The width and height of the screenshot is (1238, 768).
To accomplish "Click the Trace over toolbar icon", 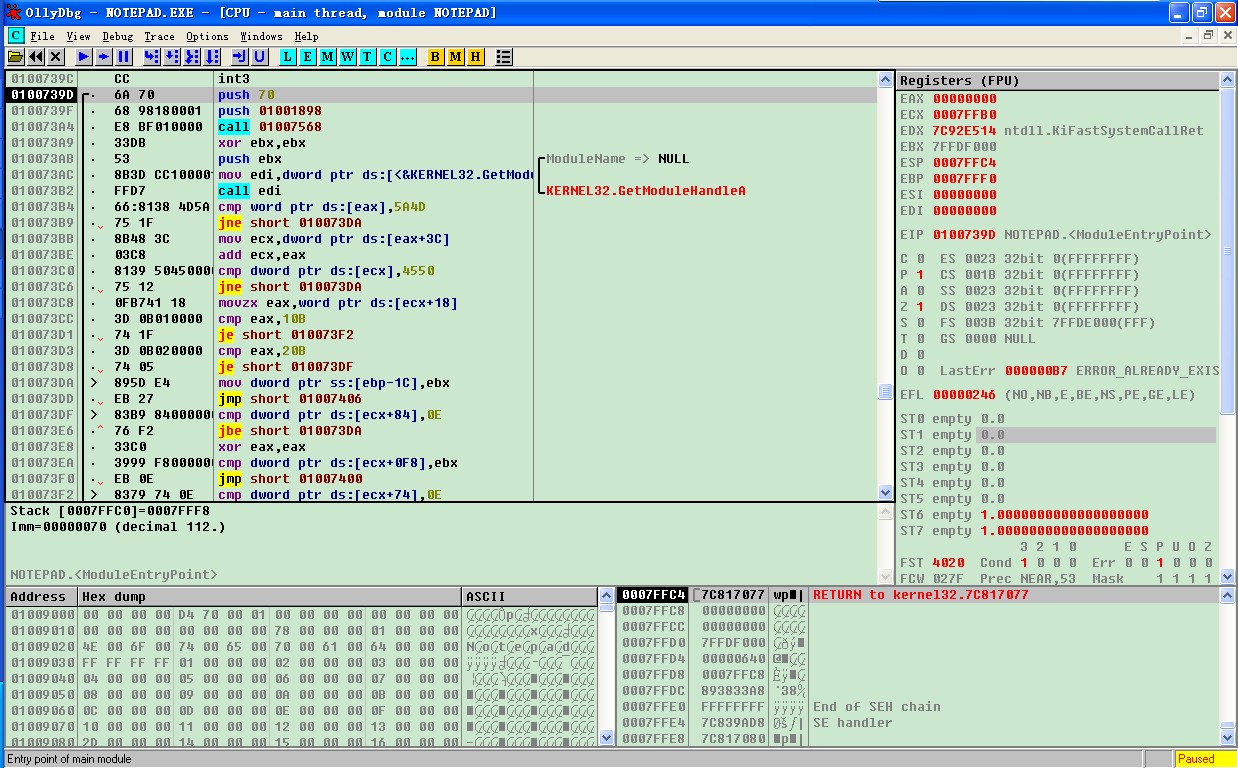I will click(x=212, y=57).
